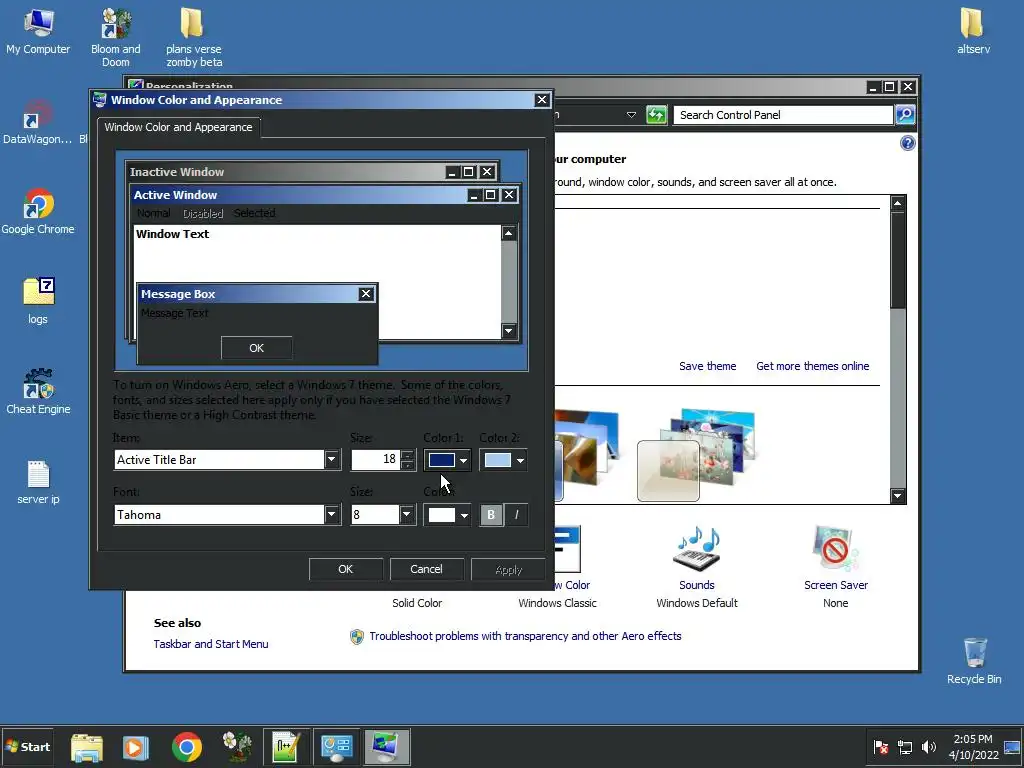Switch to Personalization taskbar item
This screenshot has height=768, width=1024.
point(387,747)
